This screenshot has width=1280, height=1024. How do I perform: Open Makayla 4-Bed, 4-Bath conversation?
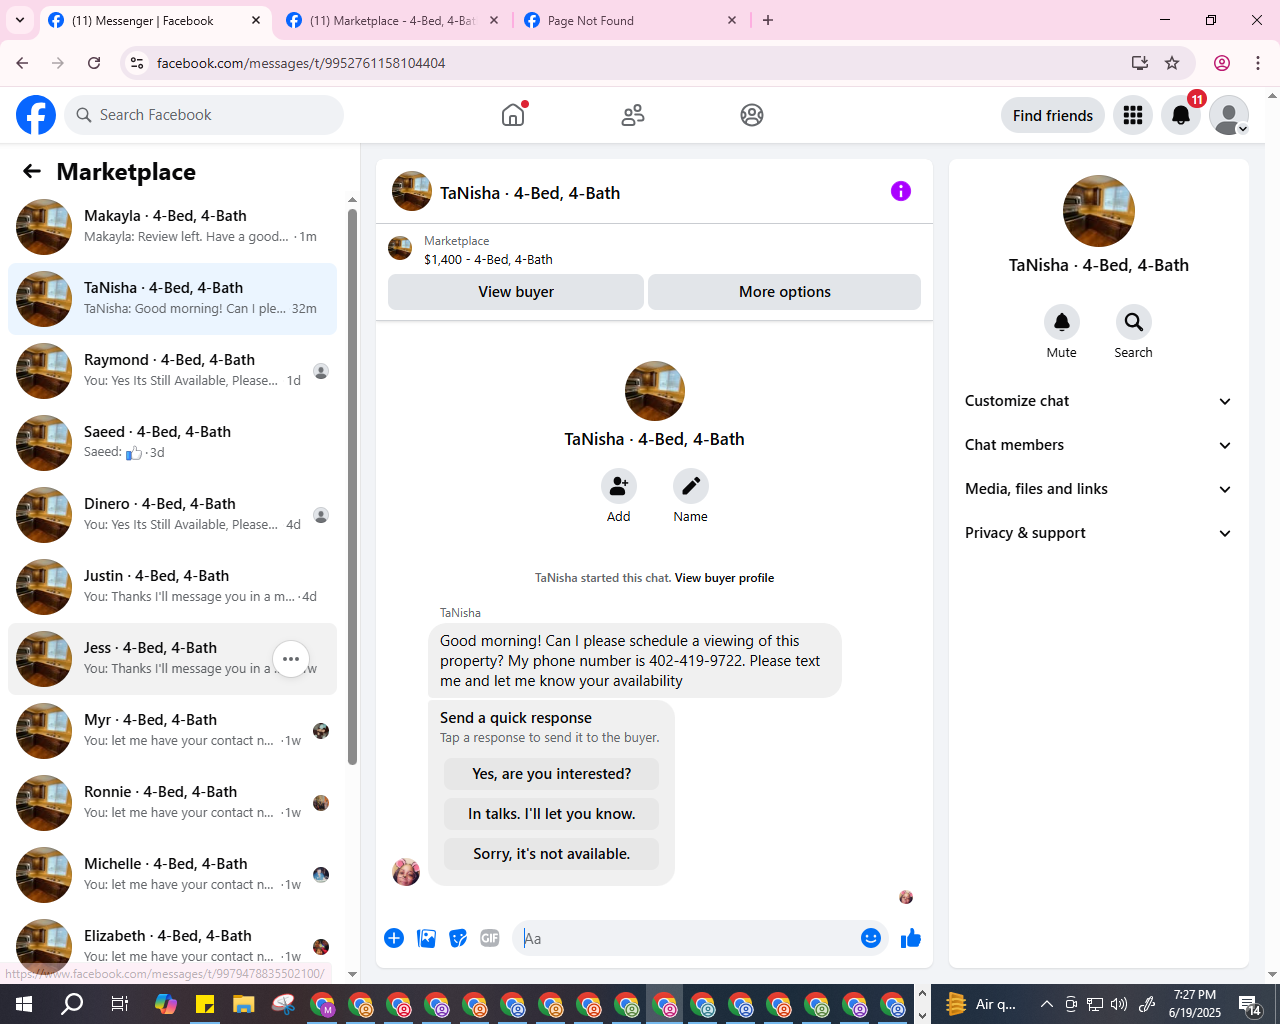[x=172, y=227]
